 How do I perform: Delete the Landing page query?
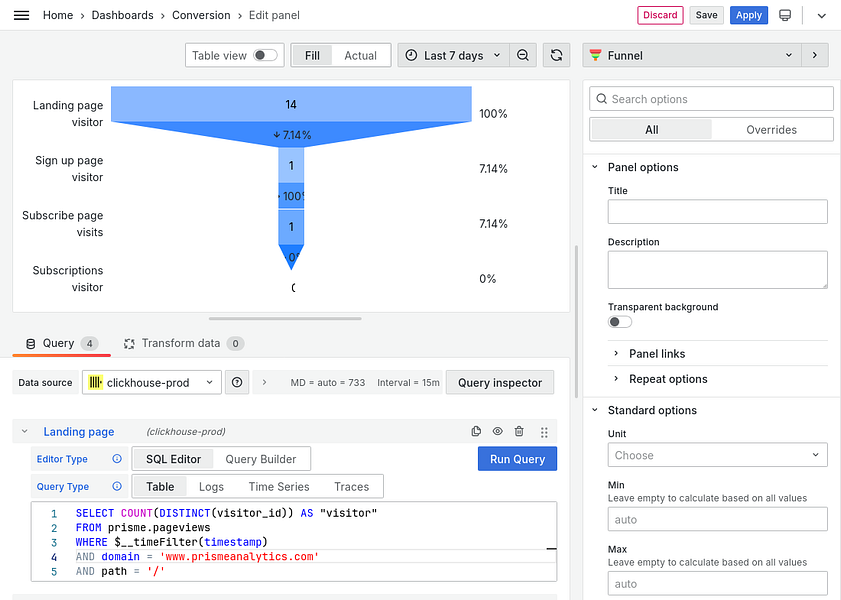(519, 431)
